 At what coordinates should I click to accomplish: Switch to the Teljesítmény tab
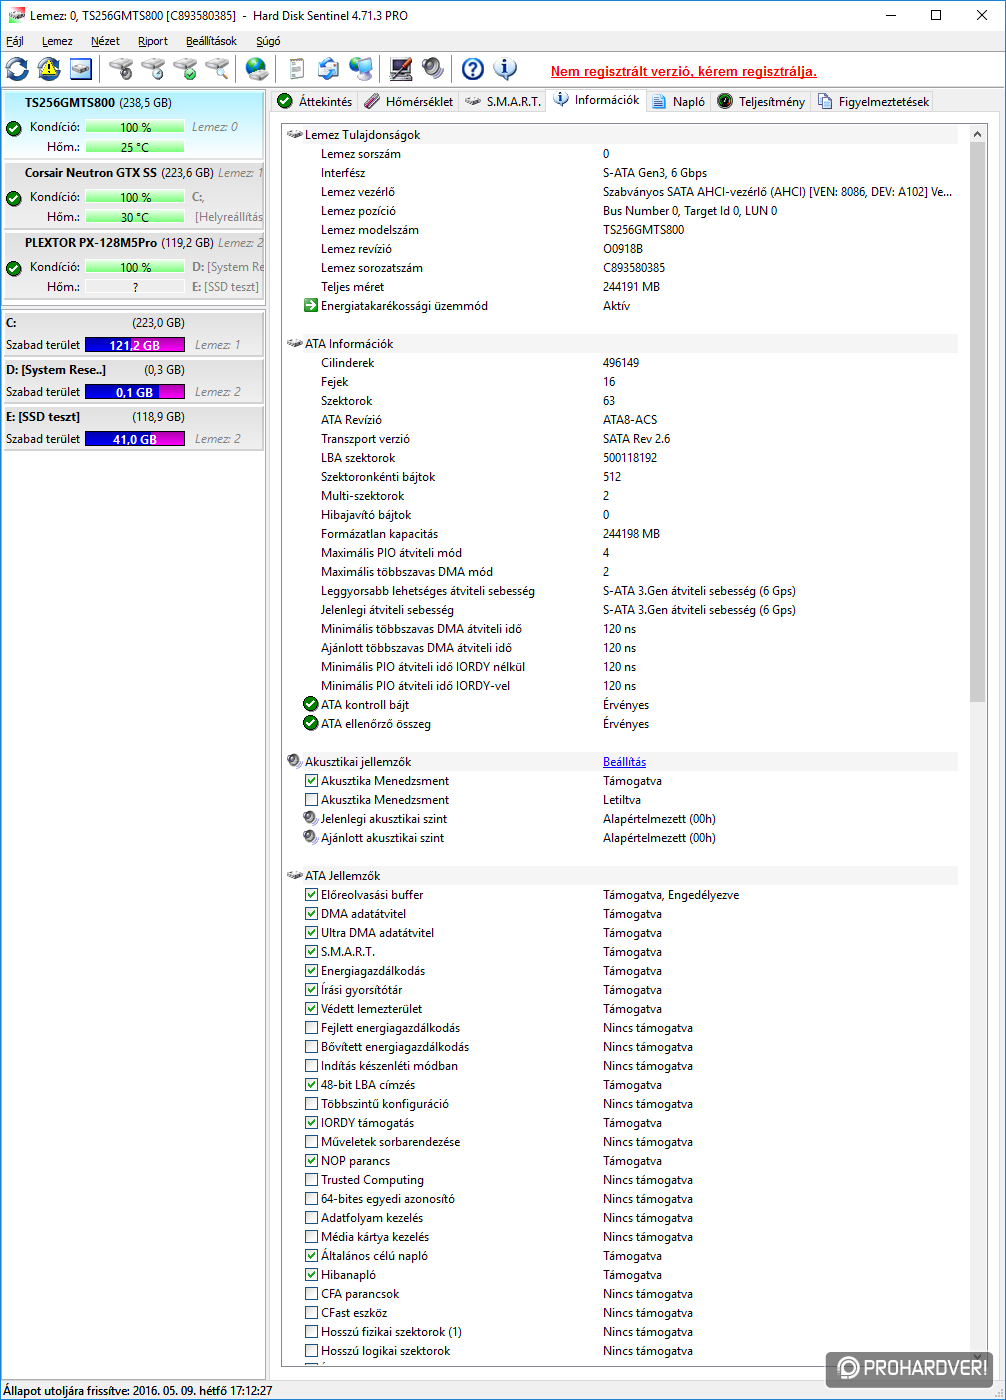point(761,101)
